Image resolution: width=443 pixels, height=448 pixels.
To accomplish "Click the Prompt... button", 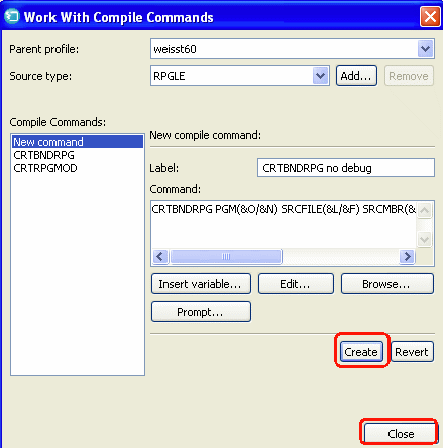I will tap(201, 312).
